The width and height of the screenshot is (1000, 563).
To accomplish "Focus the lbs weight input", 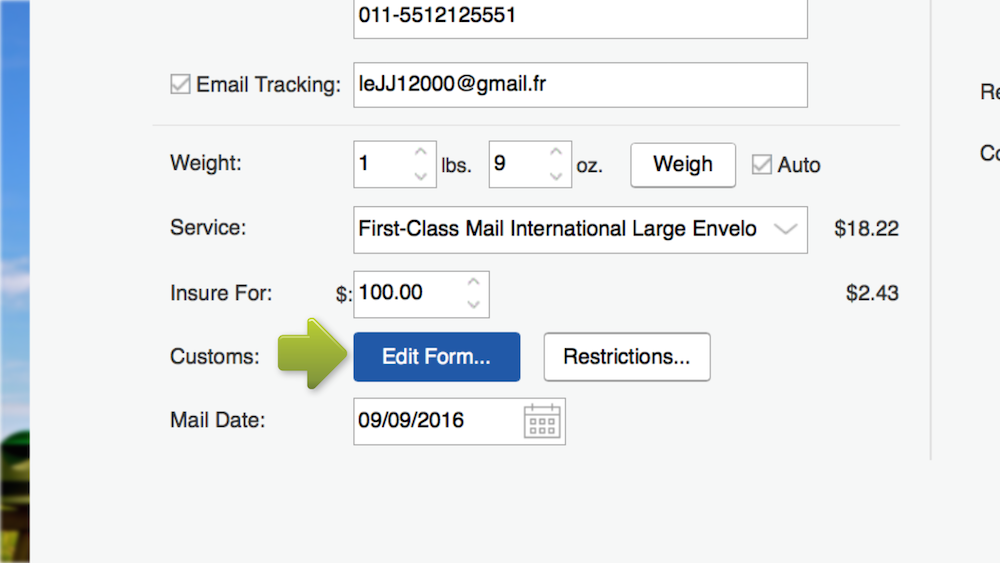I will [x=380, y=164].
